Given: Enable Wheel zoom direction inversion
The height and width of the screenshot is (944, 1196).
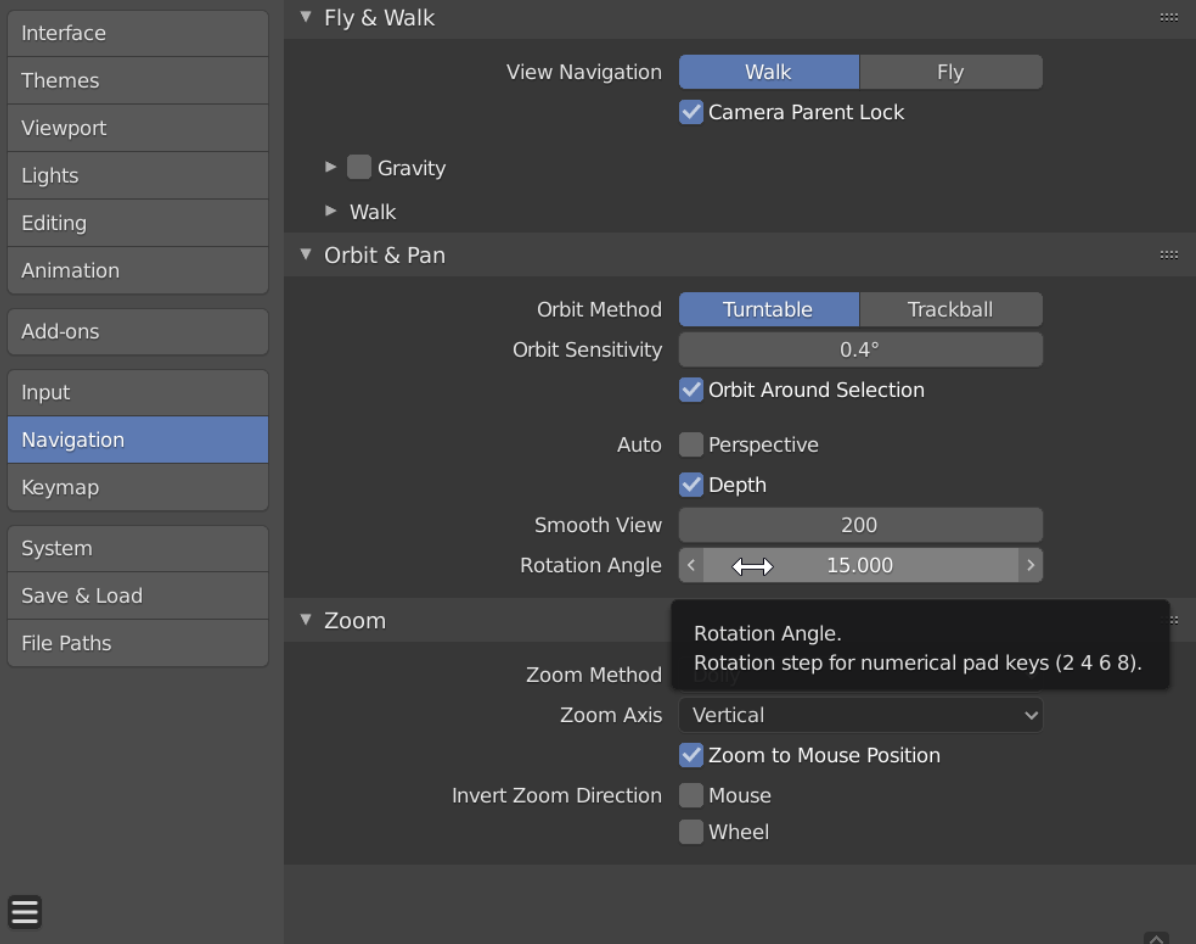Looking at the screenshot, I should (x=691, y=831).
